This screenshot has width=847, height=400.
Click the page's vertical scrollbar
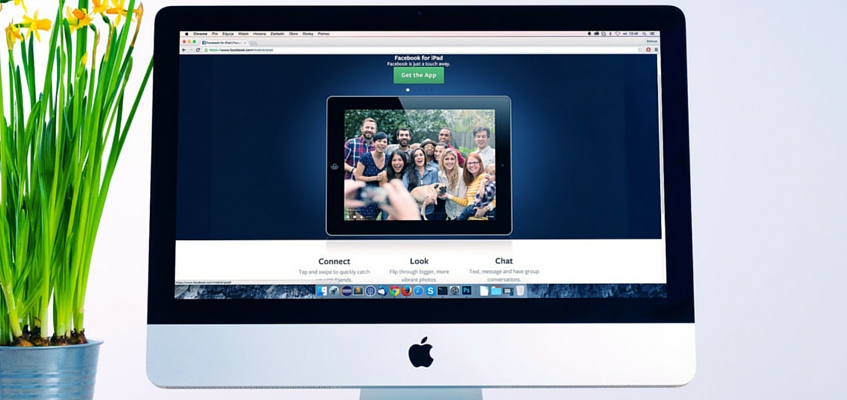[x=661, y=146]
